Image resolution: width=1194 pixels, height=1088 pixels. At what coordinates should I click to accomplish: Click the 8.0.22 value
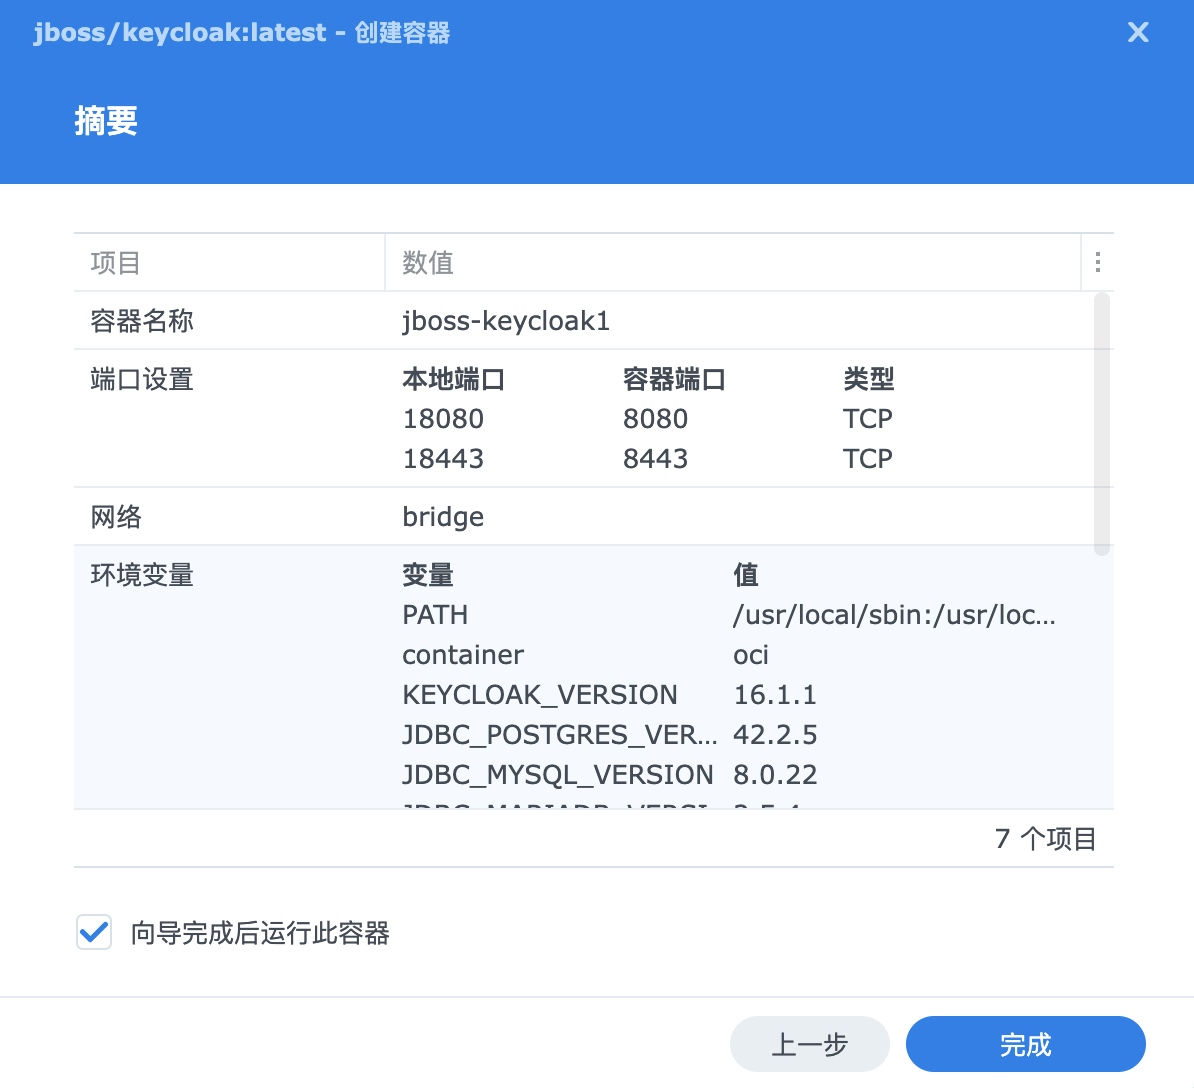[x=775, y=774]
